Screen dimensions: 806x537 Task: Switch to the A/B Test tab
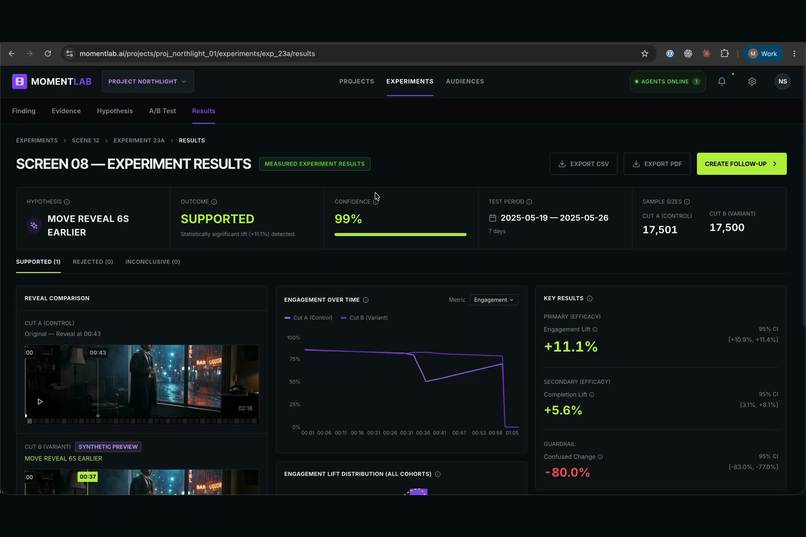[162, 111]
